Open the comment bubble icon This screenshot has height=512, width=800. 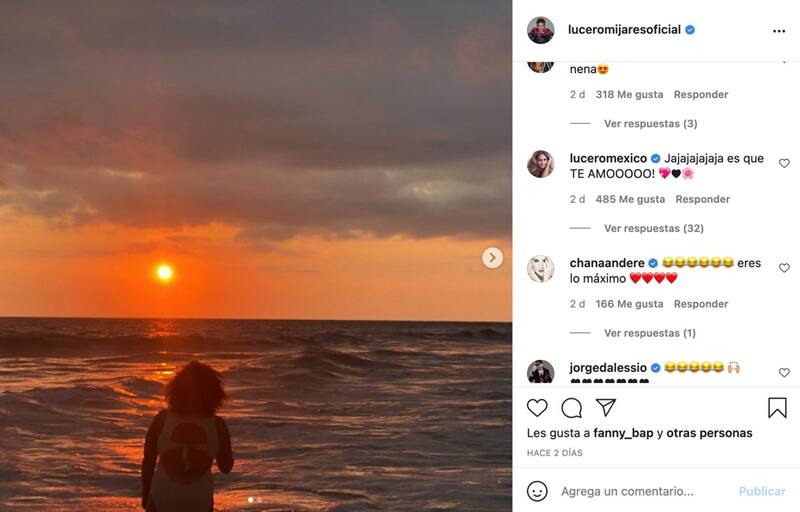tap(572, 407)
